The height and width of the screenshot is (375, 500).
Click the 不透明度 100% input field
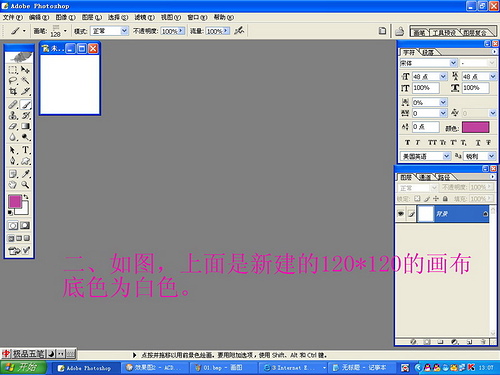173,31
